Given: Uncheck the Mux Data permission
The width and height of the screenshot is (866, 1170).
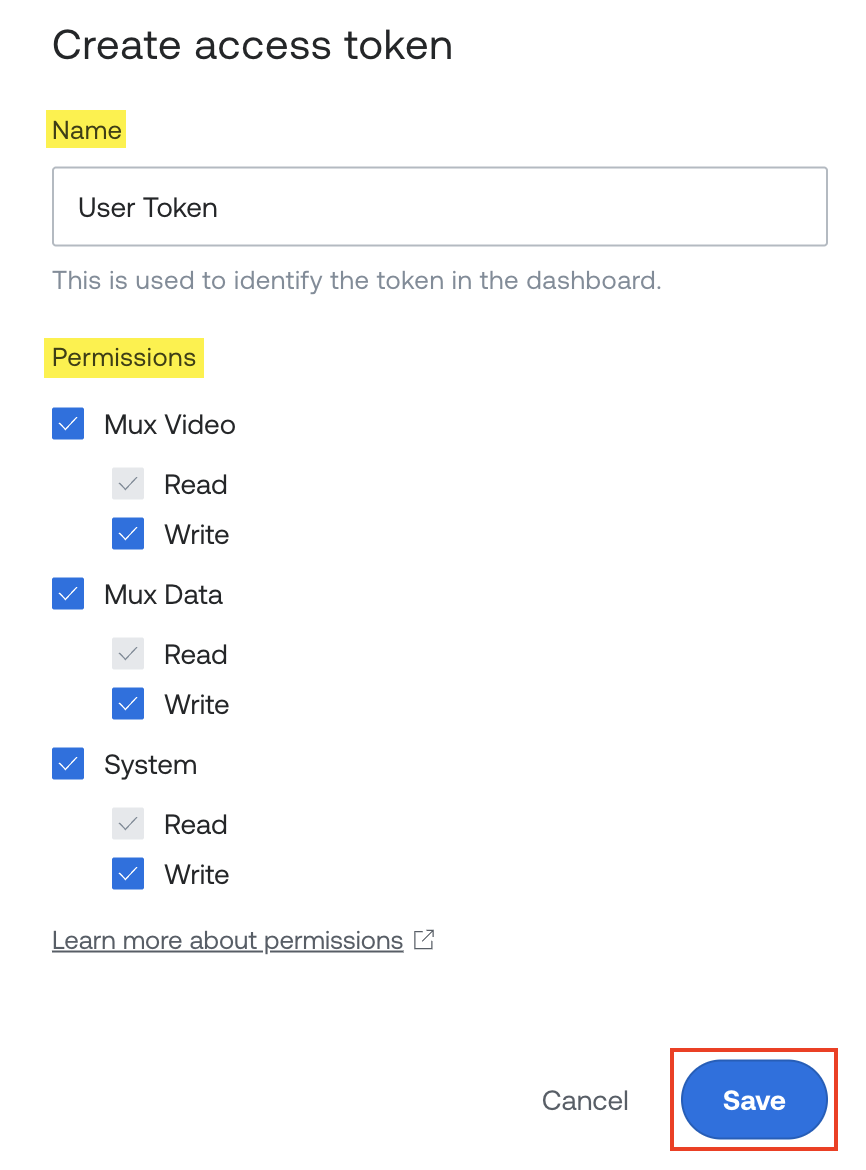Looking at the screenshot, I should tap(67, 593).
